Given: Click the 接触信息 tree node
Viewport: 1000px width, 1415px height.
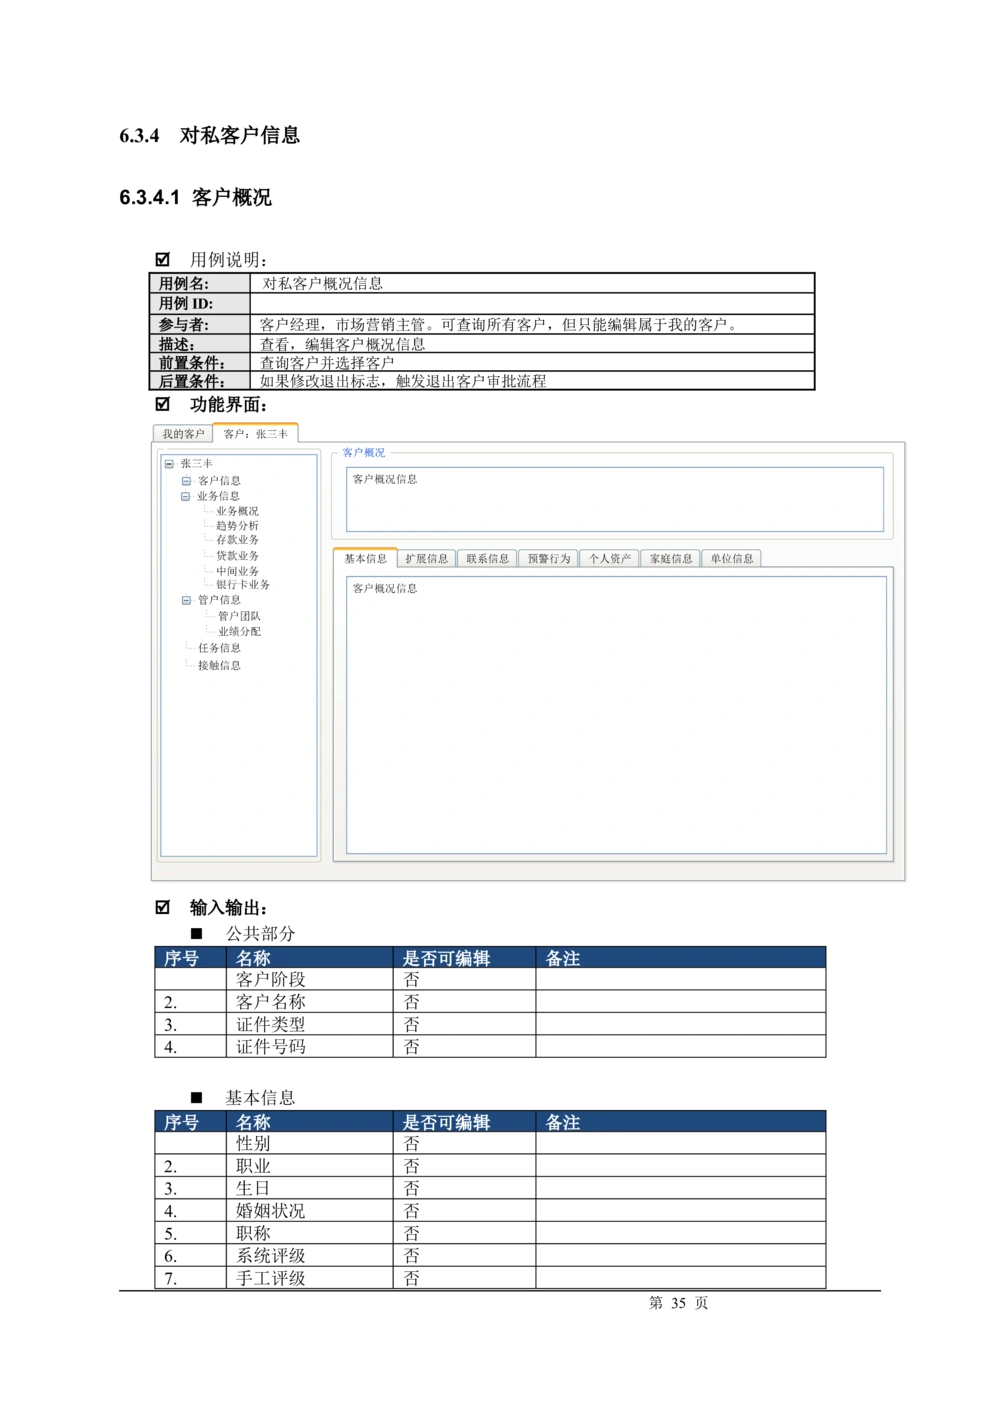Looking at the screenshot, I should coord(219,666).
